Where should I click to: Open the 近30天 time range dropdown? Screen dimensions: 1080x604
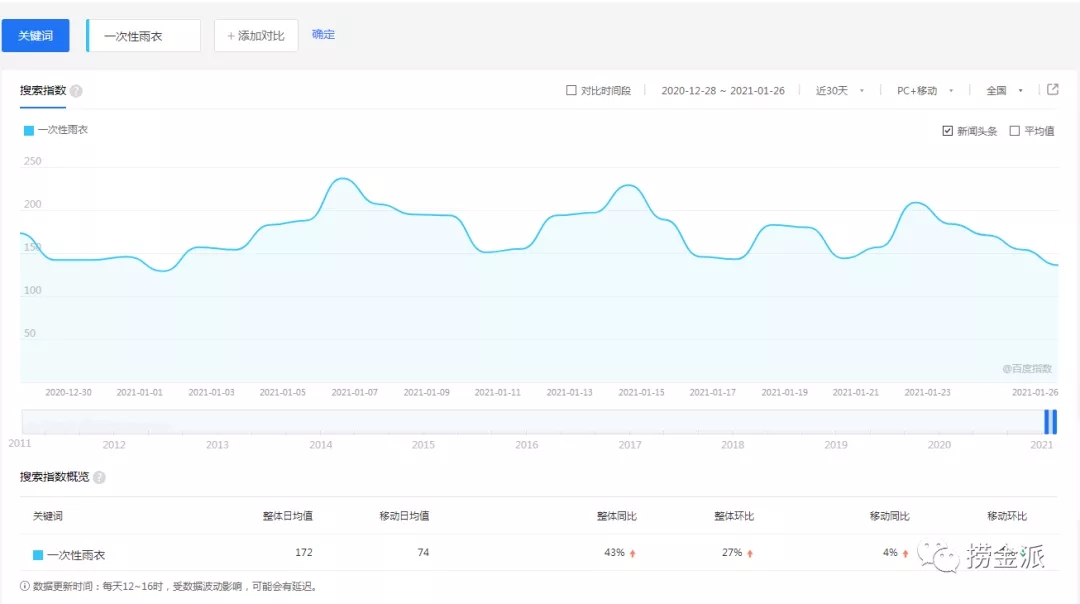coord(839,91)
